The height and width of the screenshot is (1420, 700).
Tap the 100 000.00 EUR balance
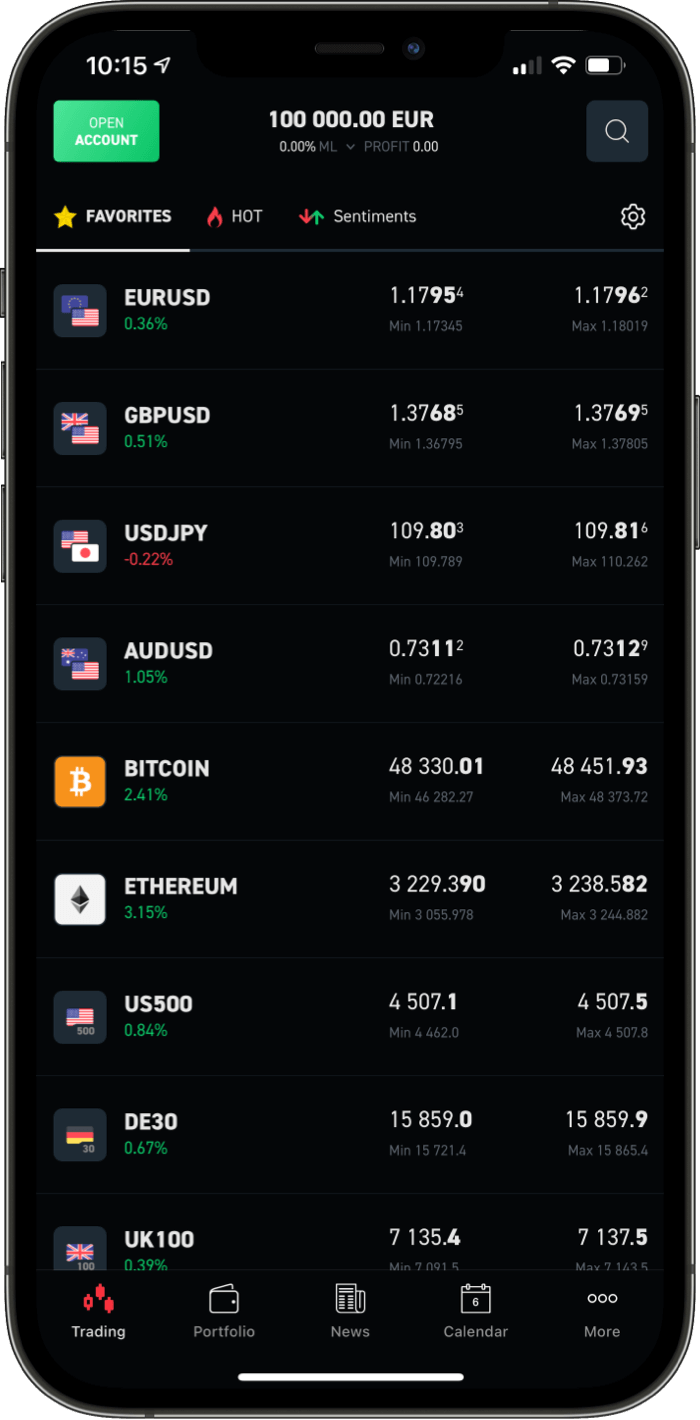[351, 120]
